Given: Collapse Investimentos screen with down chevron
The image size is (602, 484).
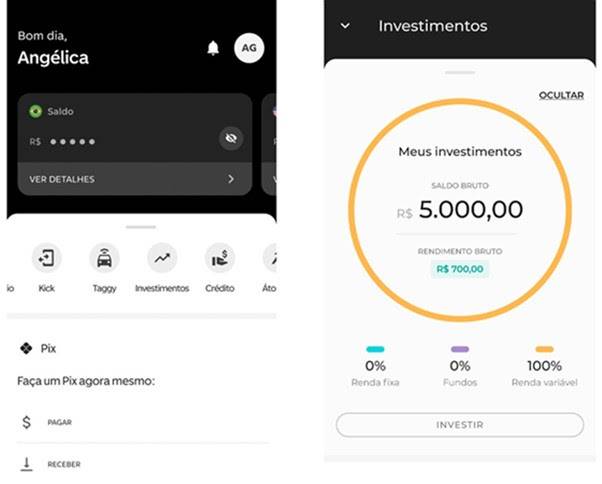Looking at the screenshot, I should click(345, 26).
